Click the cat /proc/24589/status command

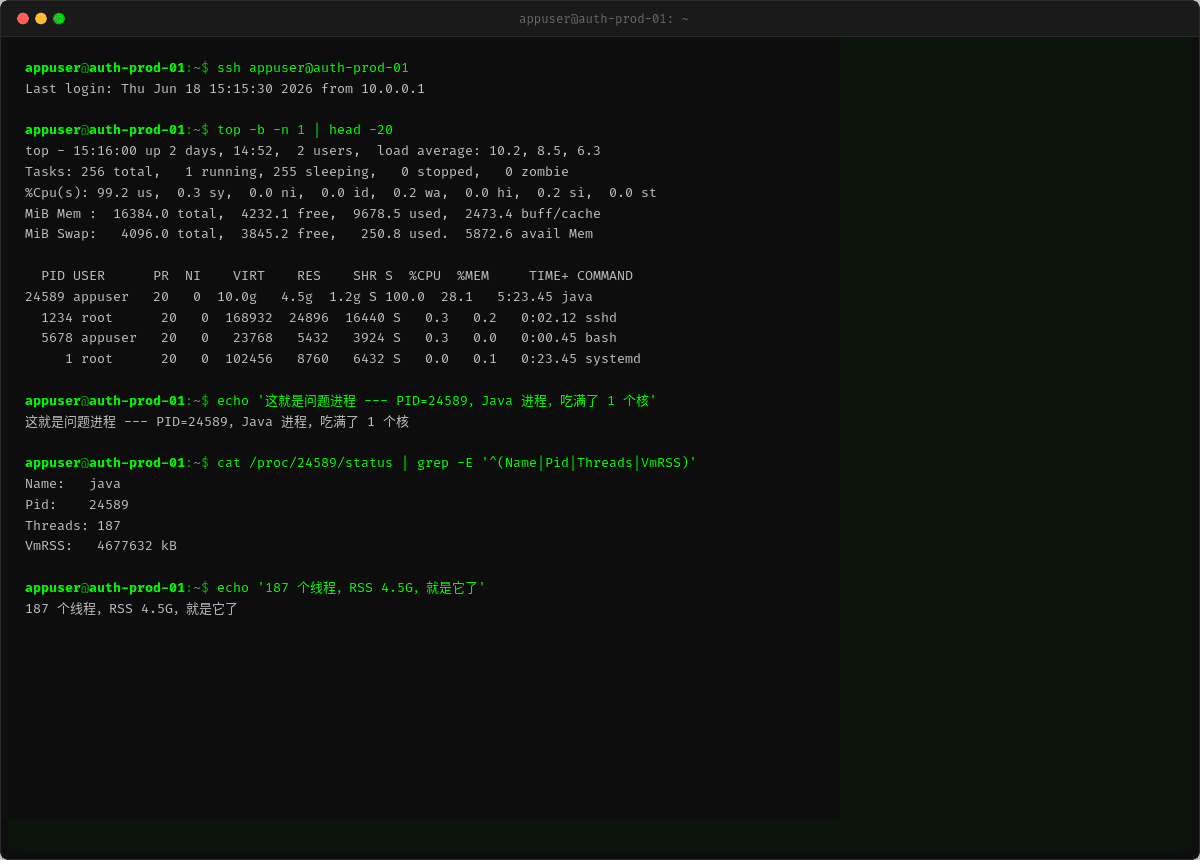coord(457,463)
